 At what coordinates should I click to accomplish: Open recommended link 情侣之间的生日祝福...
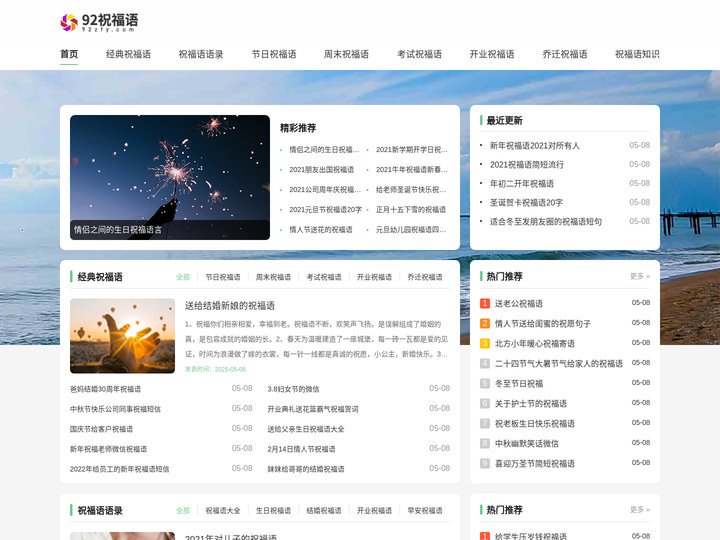pyautogui.click(x=324, y=150)
